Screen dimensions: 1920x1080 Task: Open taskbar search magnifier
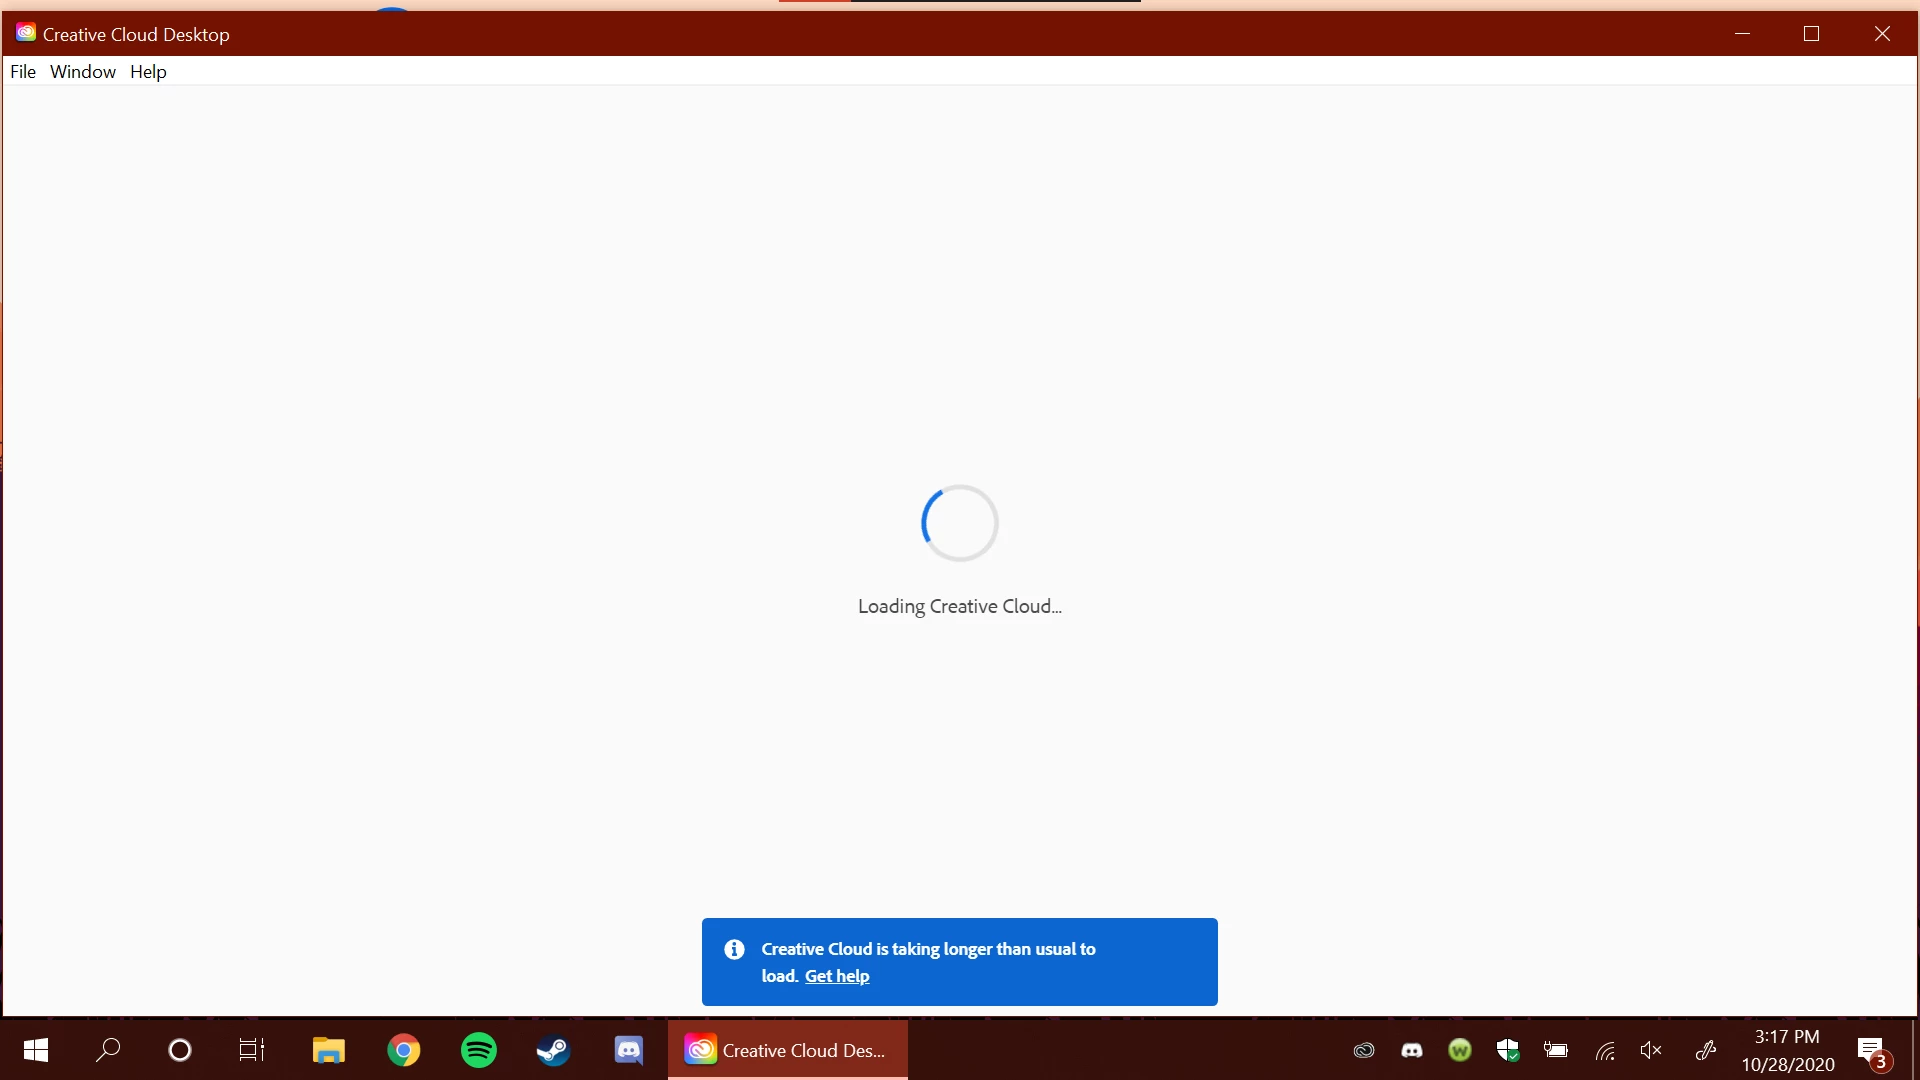point(108,1050)
